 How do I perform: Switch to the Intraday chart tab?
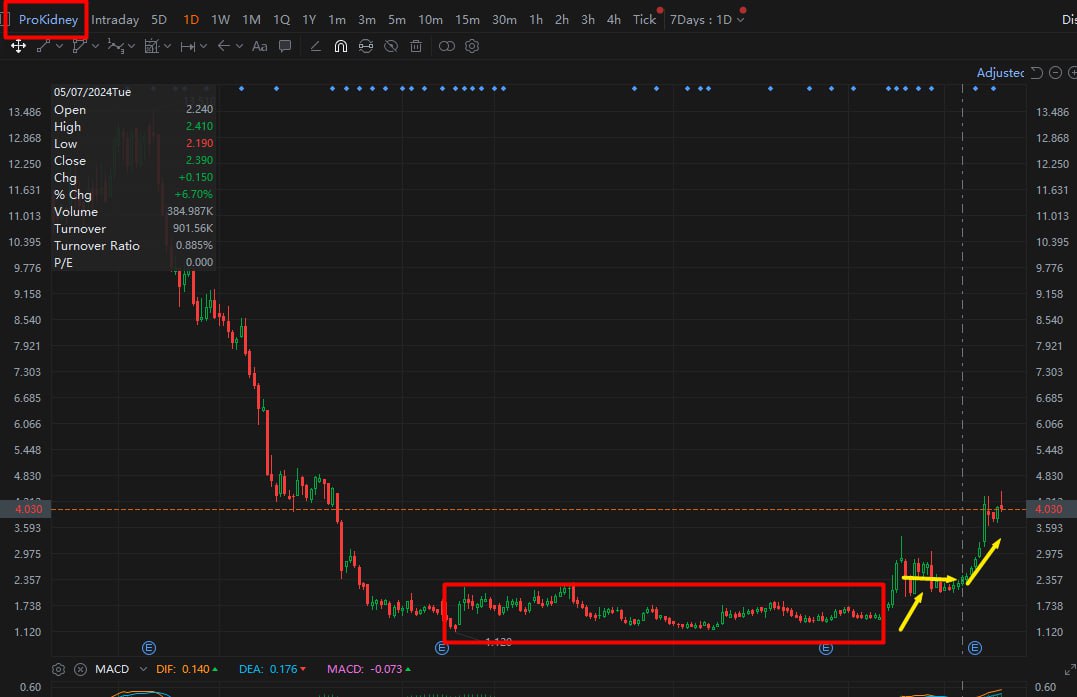pyautogui.click(x=115, y=19)
